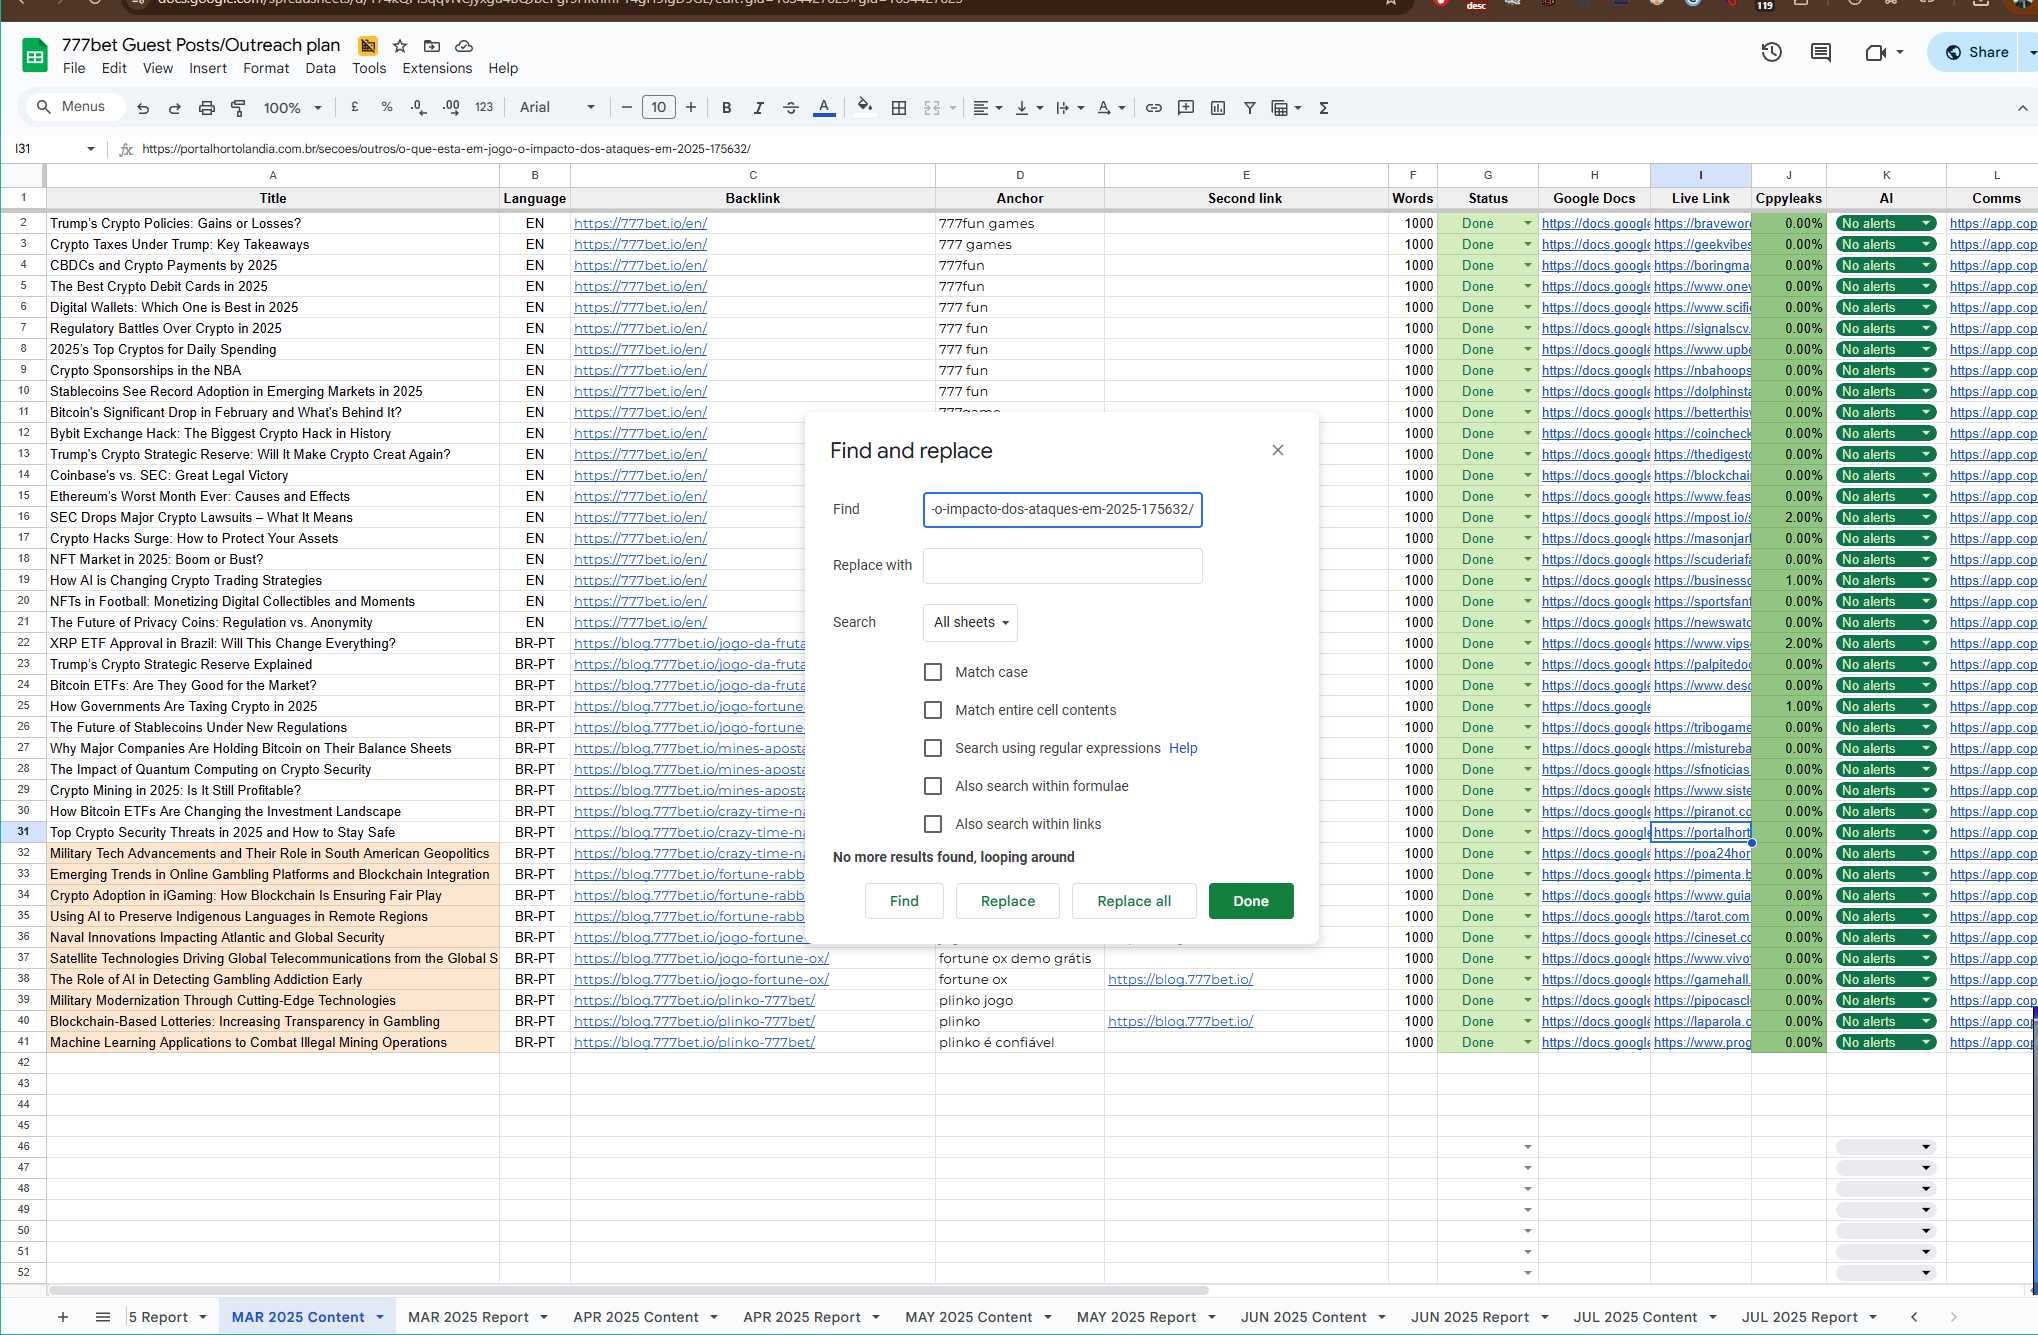
Task: Click the green Done button
Action: (1250, 901)
